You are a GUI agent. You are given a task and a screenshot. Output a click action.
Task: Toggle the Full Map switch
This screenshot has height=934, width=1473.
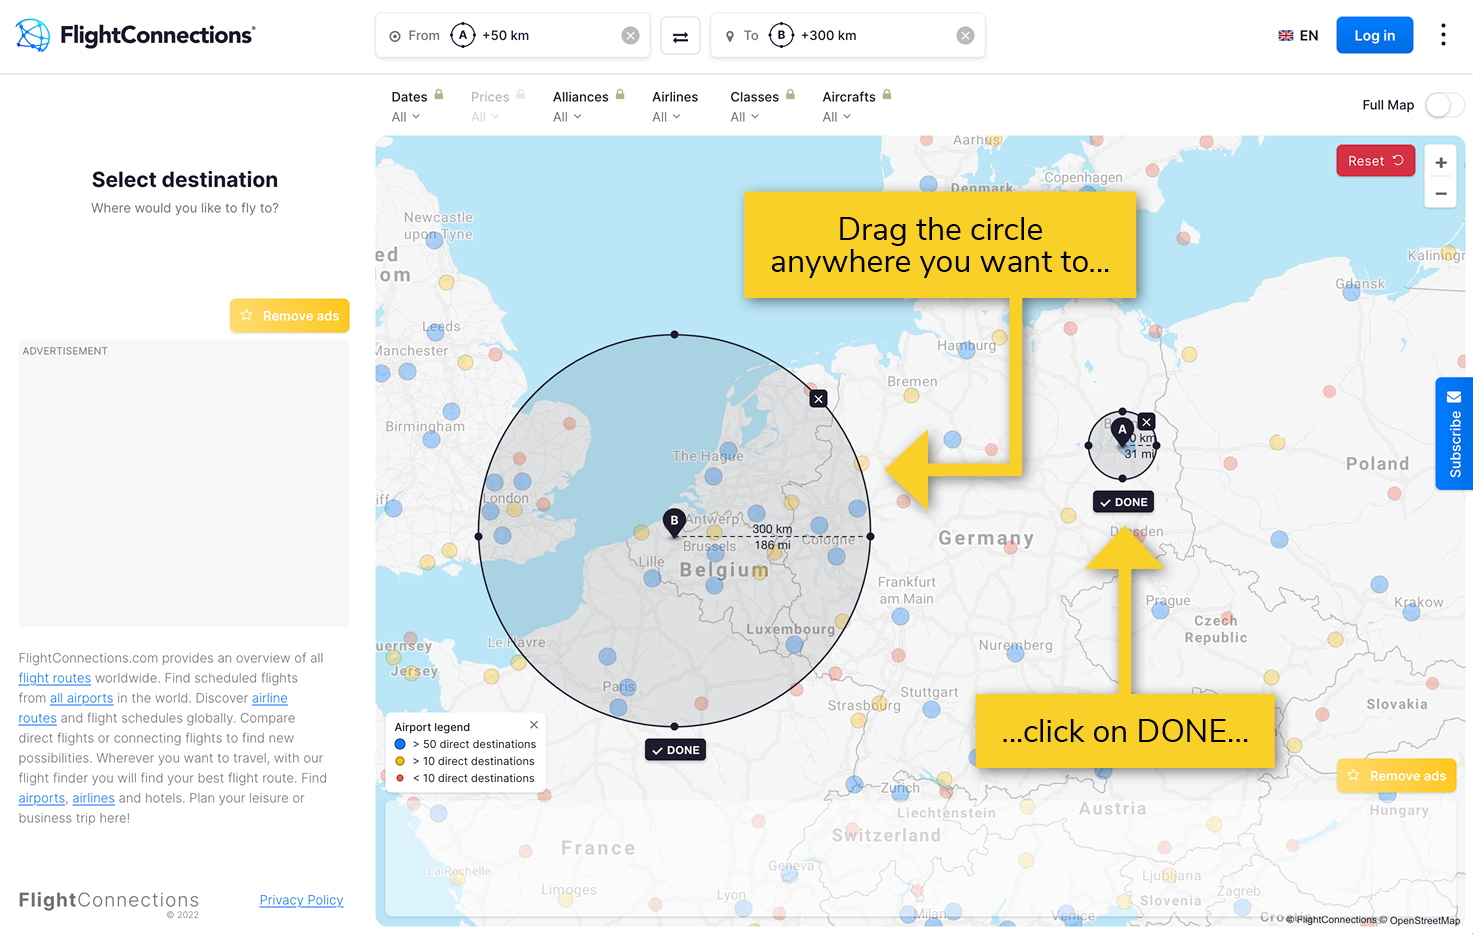click(x=1444, y=105)
